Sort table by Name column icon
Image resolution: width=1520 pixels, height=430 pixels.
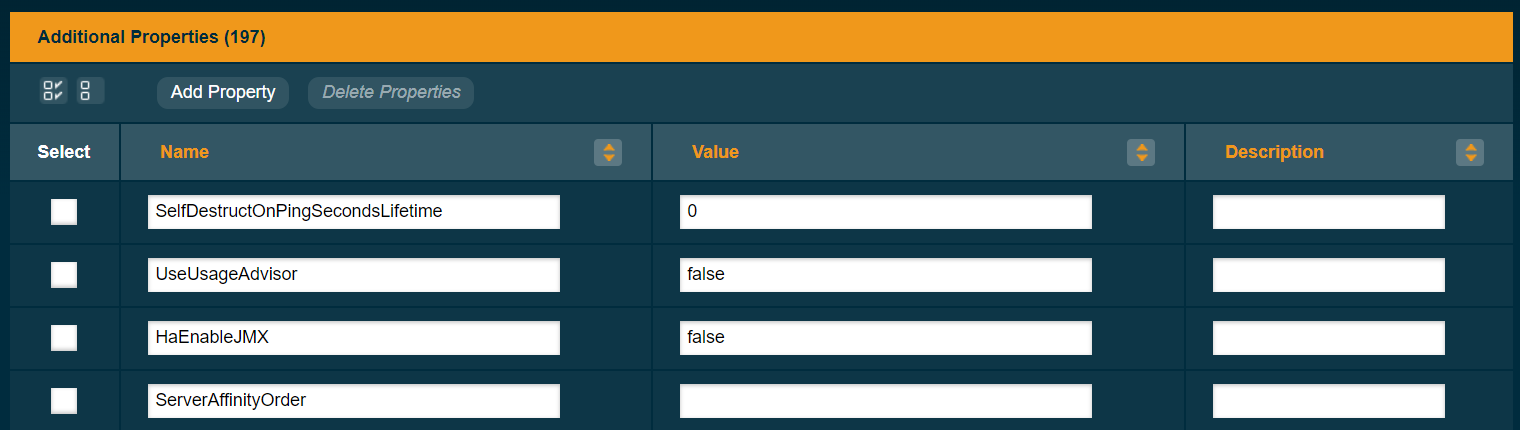click(607, 152)
